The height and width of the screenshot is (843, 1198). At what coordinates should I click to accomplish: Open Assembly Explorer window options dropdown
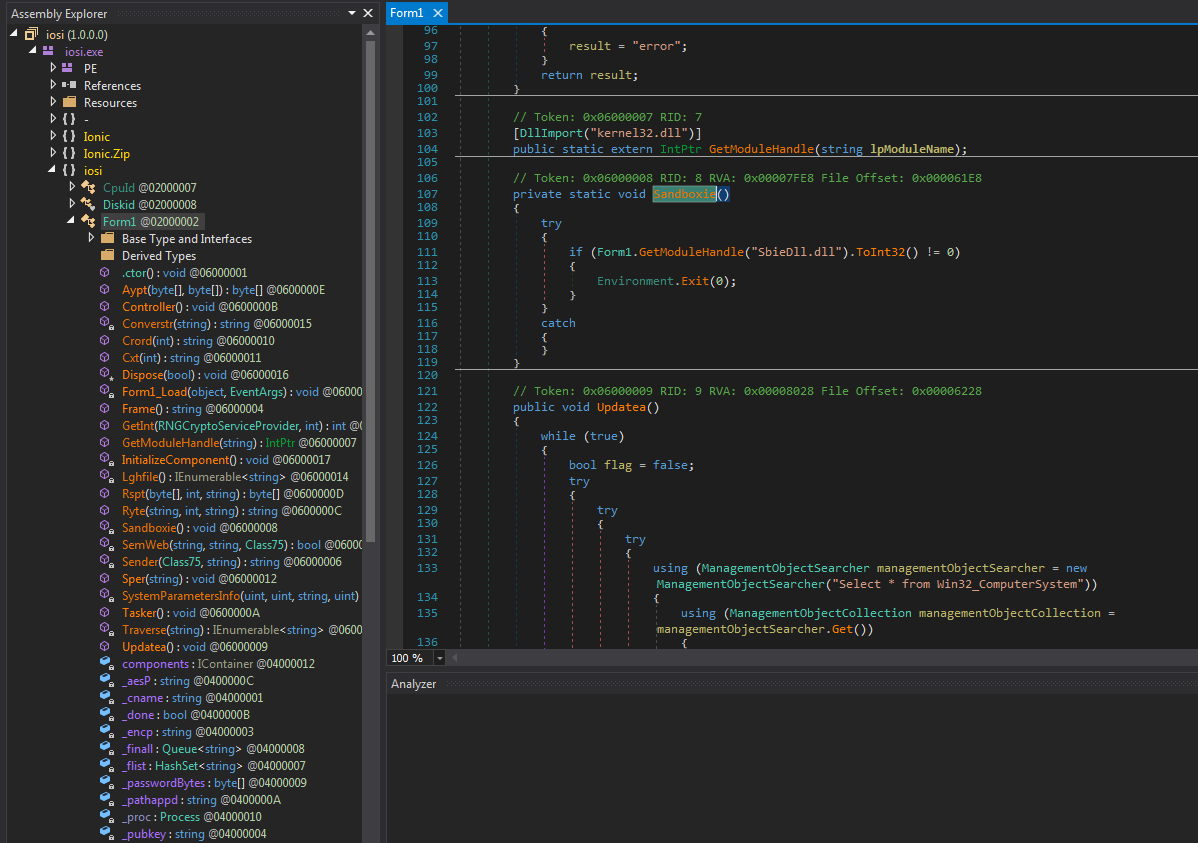tap(352, 13)
